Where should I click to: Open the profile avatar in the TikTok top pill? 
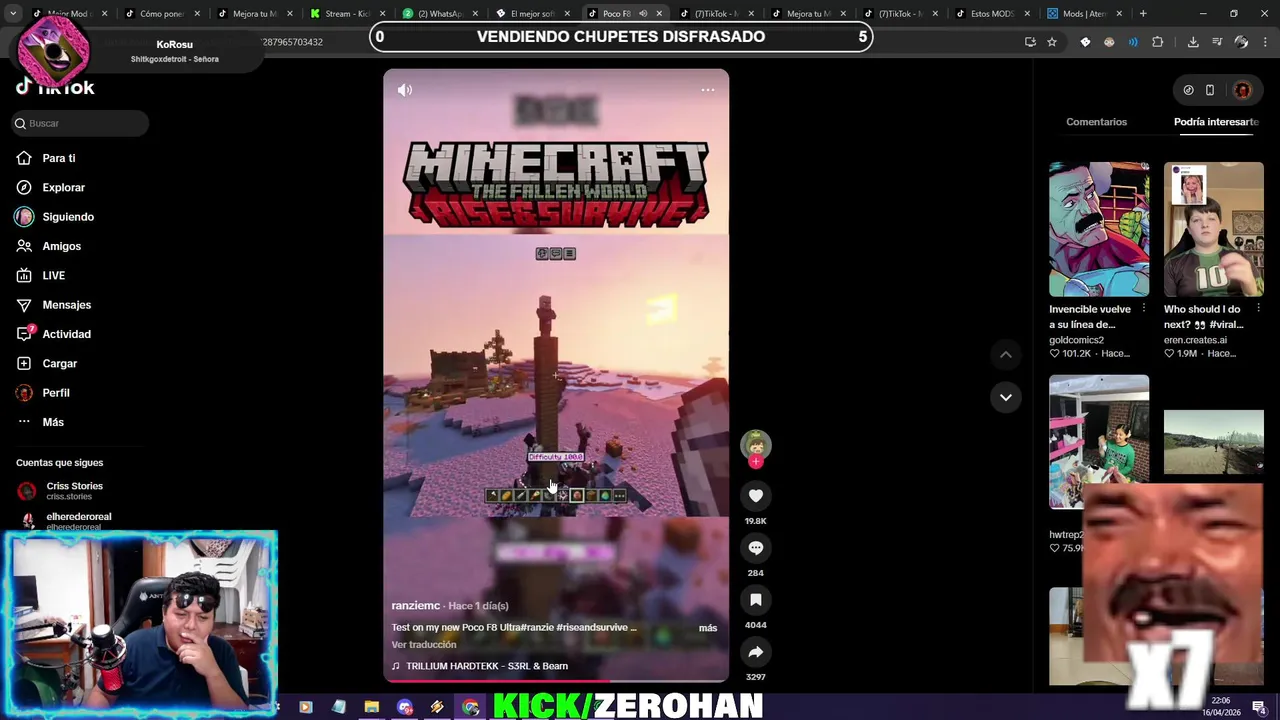[x=1242, y=90]
